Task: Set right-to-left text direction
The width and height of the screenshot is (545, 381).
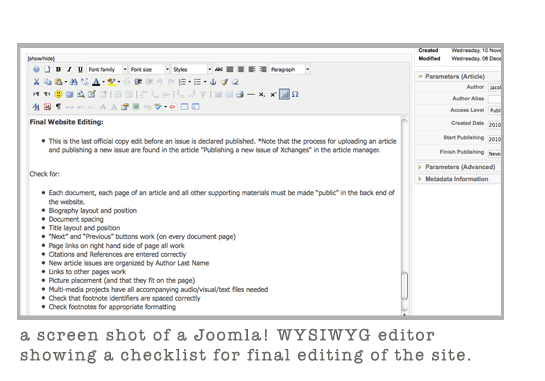Action: [47, 94]
